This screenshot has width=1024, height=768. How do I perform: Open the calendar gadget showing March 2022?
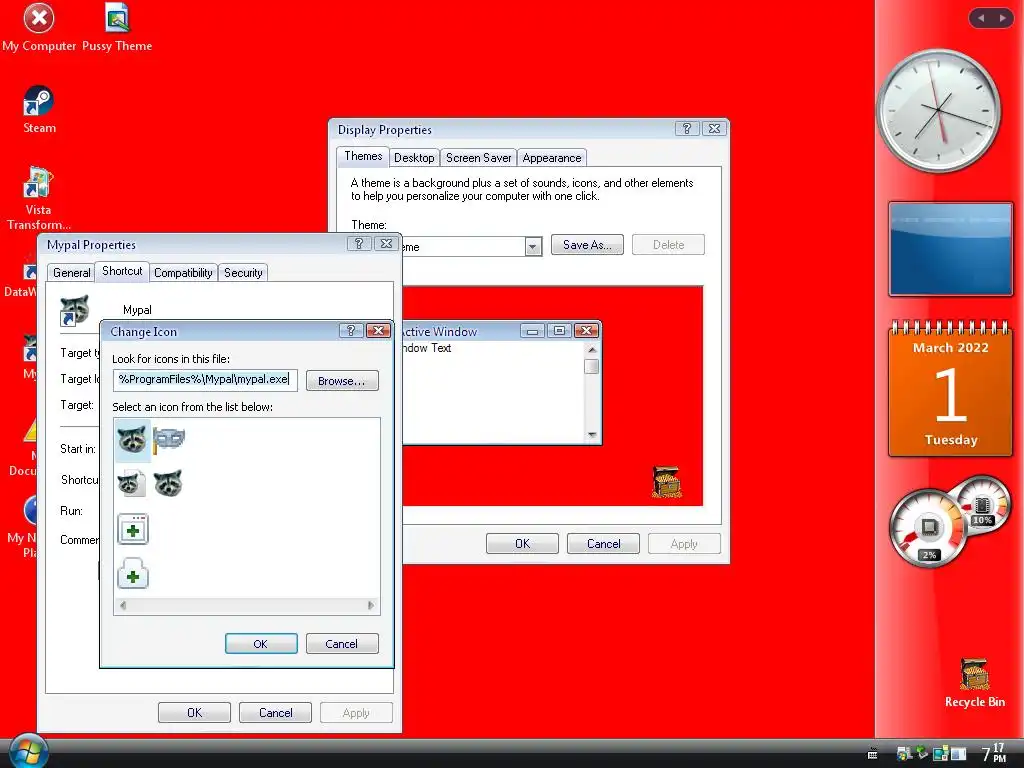click(x=950, y=389)
